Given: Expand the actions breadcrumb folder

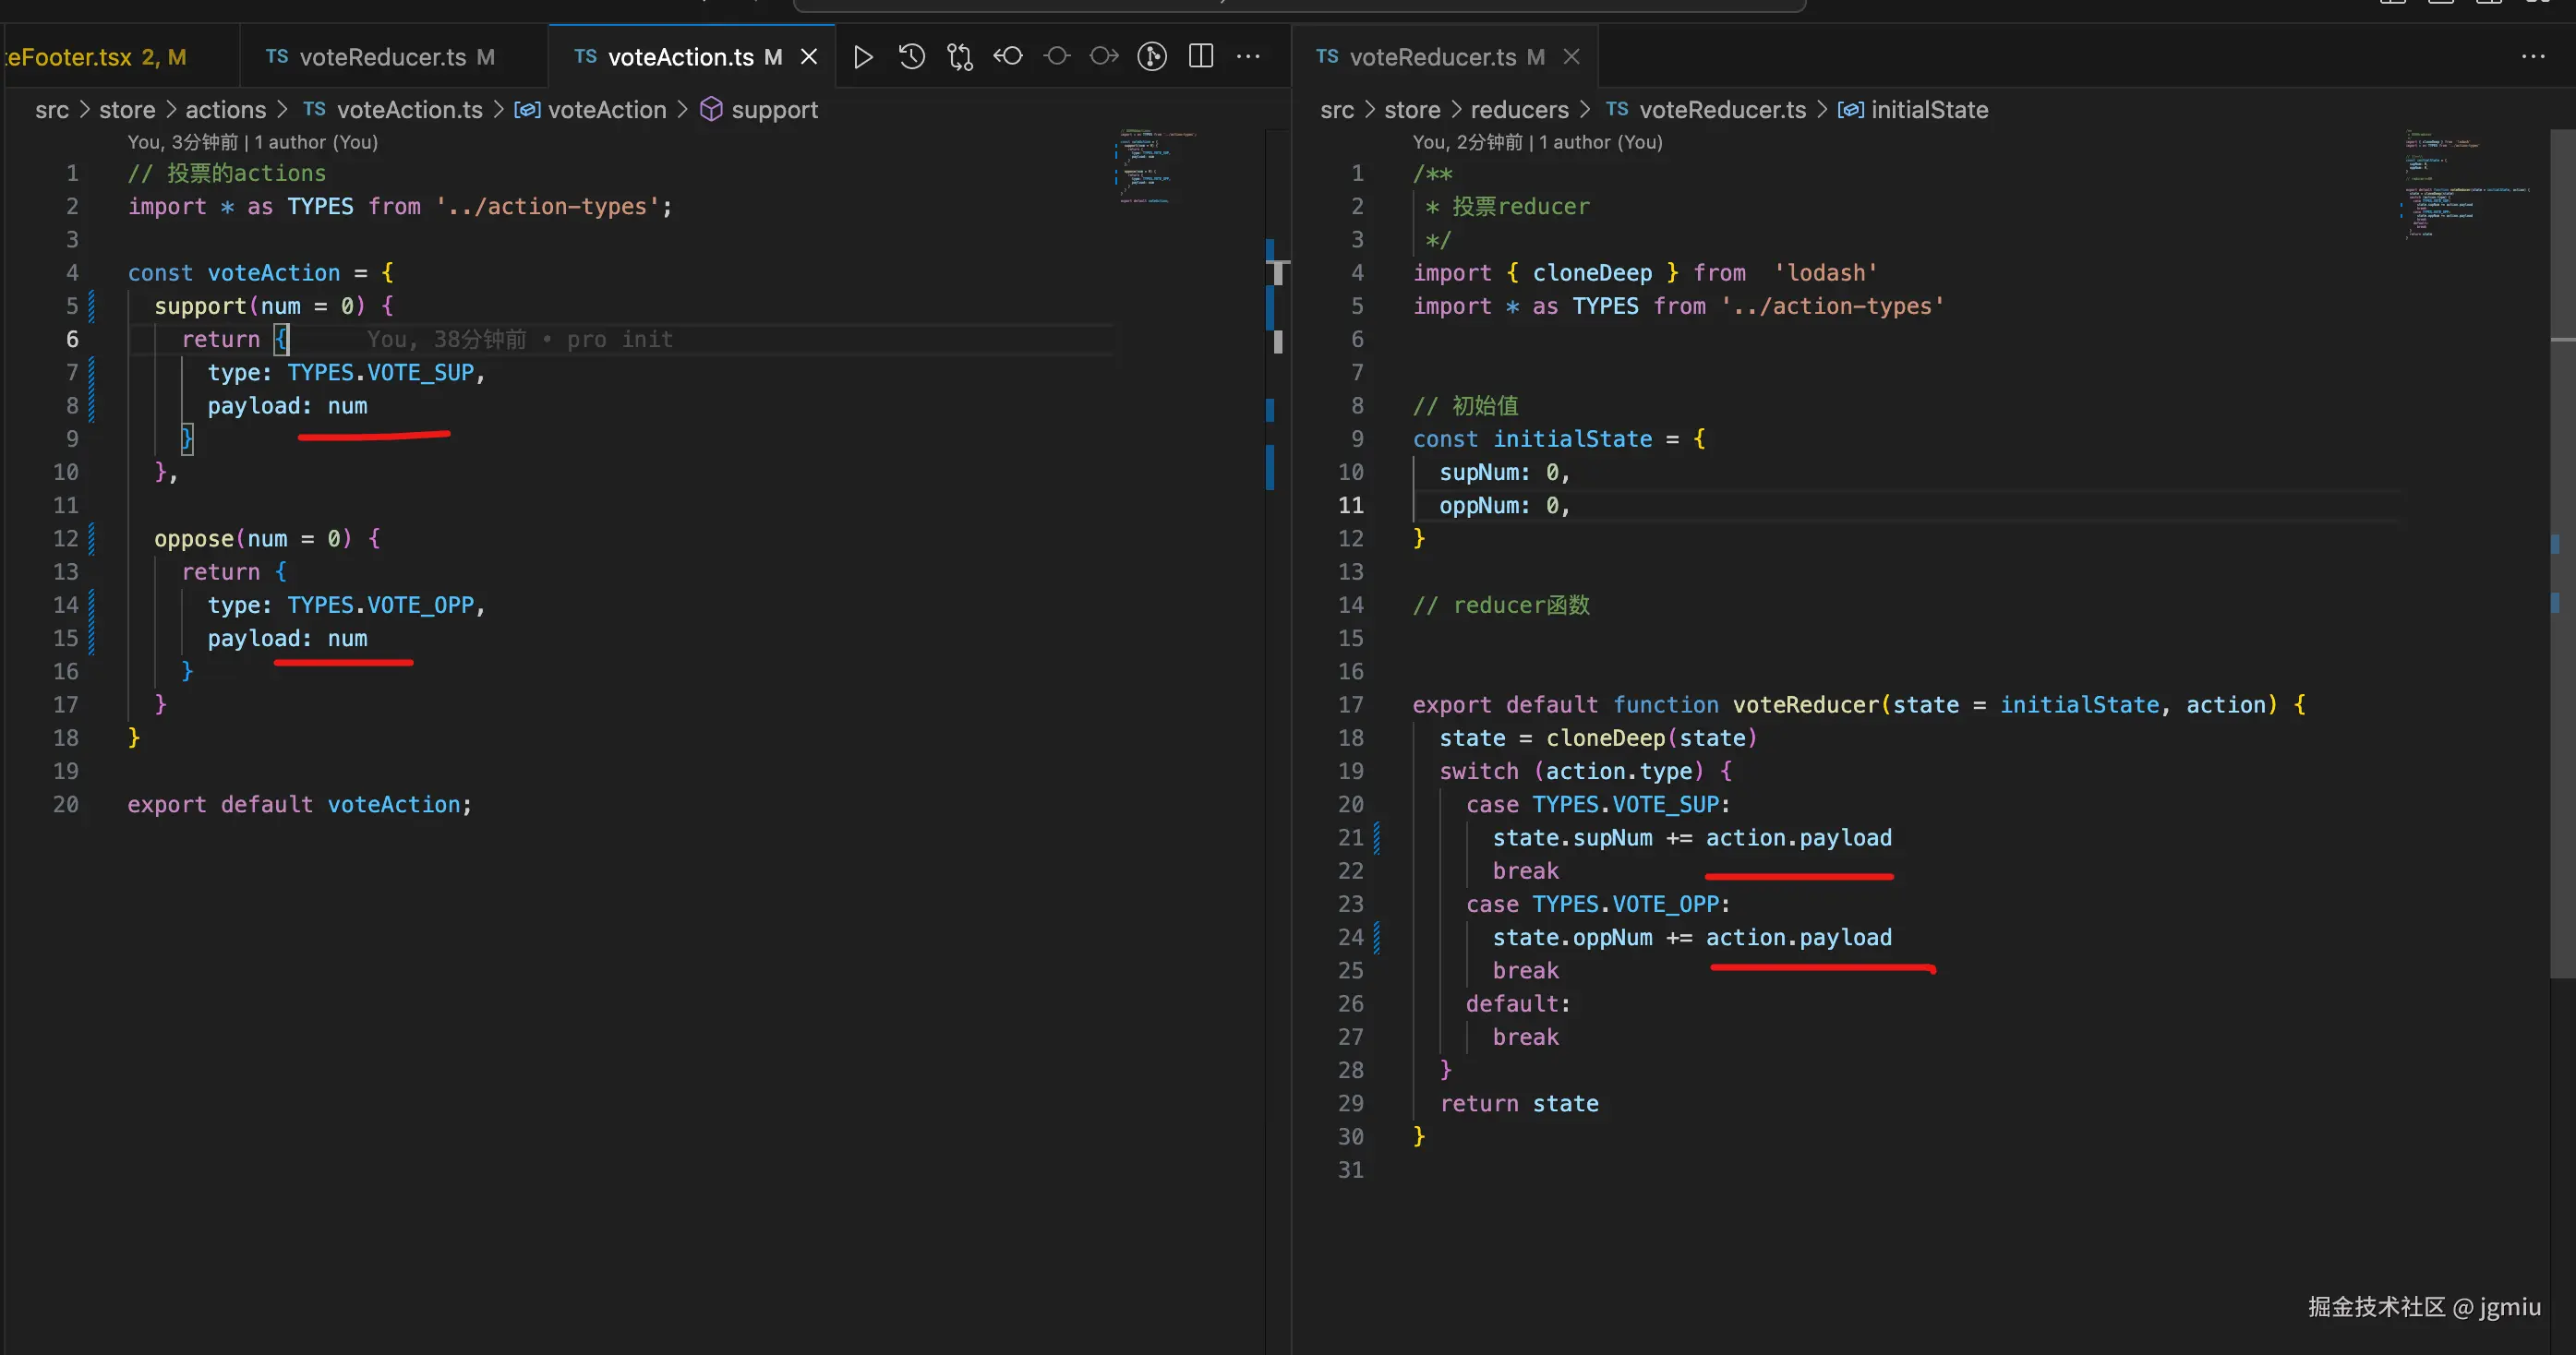Looking at the screenshot, I should (x=225, y=110).
